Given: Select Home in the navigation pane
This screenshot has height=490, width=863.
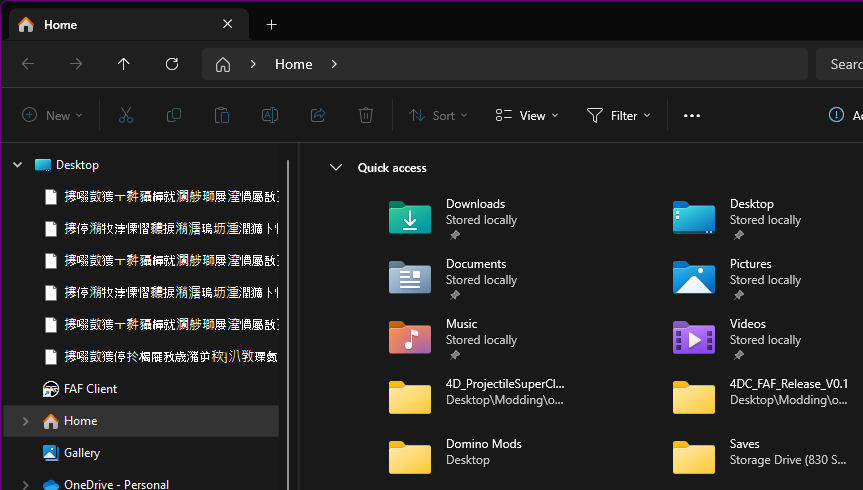Looking at the screenshot, I should [x=141, y=421].
